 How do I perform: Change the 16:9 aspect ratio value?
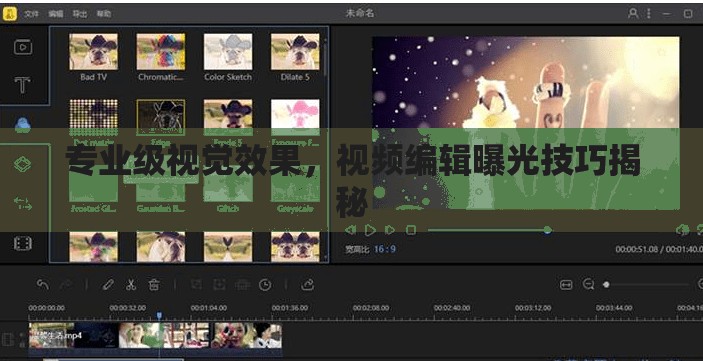coord(385,249)
